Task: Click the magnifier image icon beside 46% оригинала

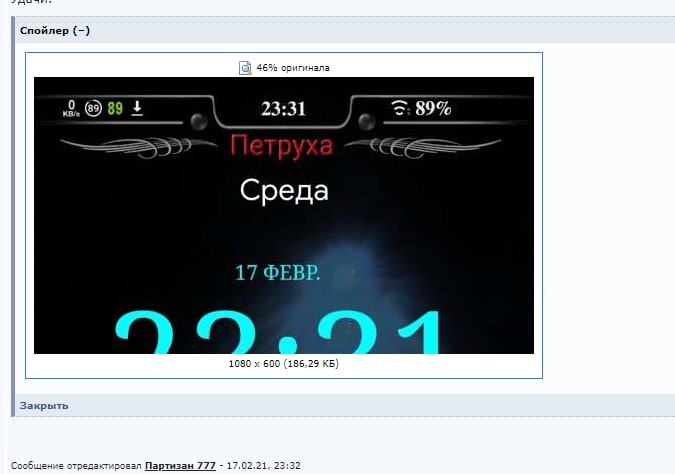Action: point(245,68)
